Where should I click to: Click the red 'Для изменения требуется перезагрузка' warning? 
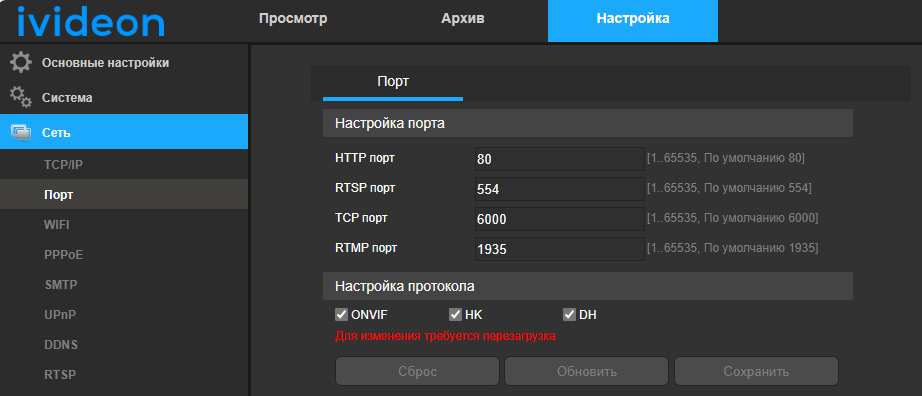445,337
